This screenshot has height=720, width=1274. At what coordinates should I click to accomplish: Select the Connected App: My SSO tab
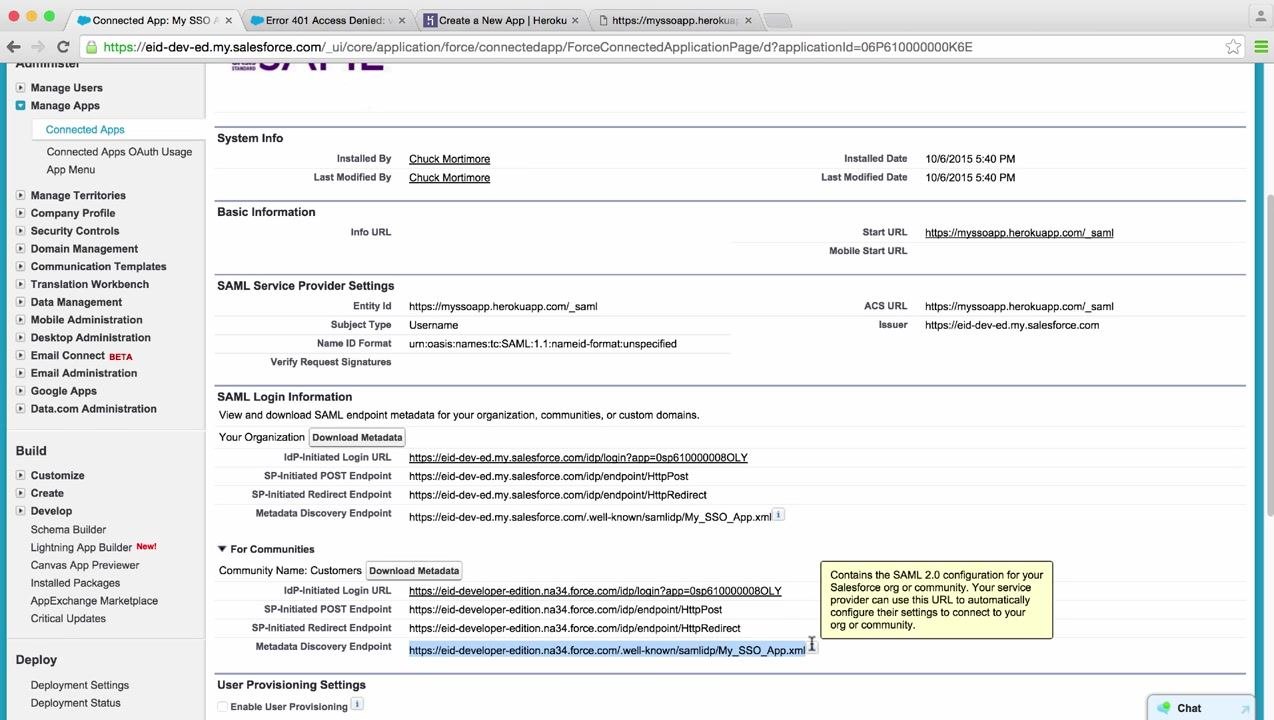pos(155,20)
